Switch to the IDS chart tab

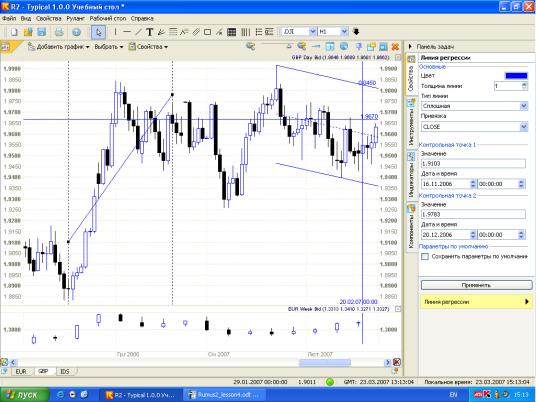pyautogui.click(x=65, y=371)
